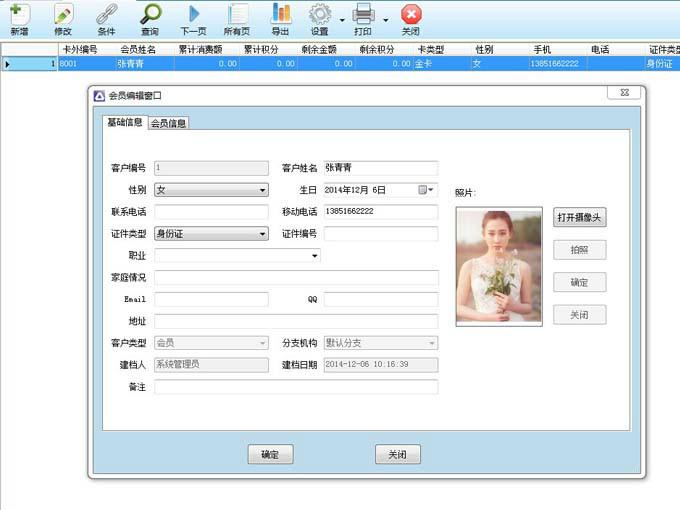Click the 关闭 button beside the photo
Image resolution: width=680 pixels, height=510 pixels.
click(x=579, y=315)
